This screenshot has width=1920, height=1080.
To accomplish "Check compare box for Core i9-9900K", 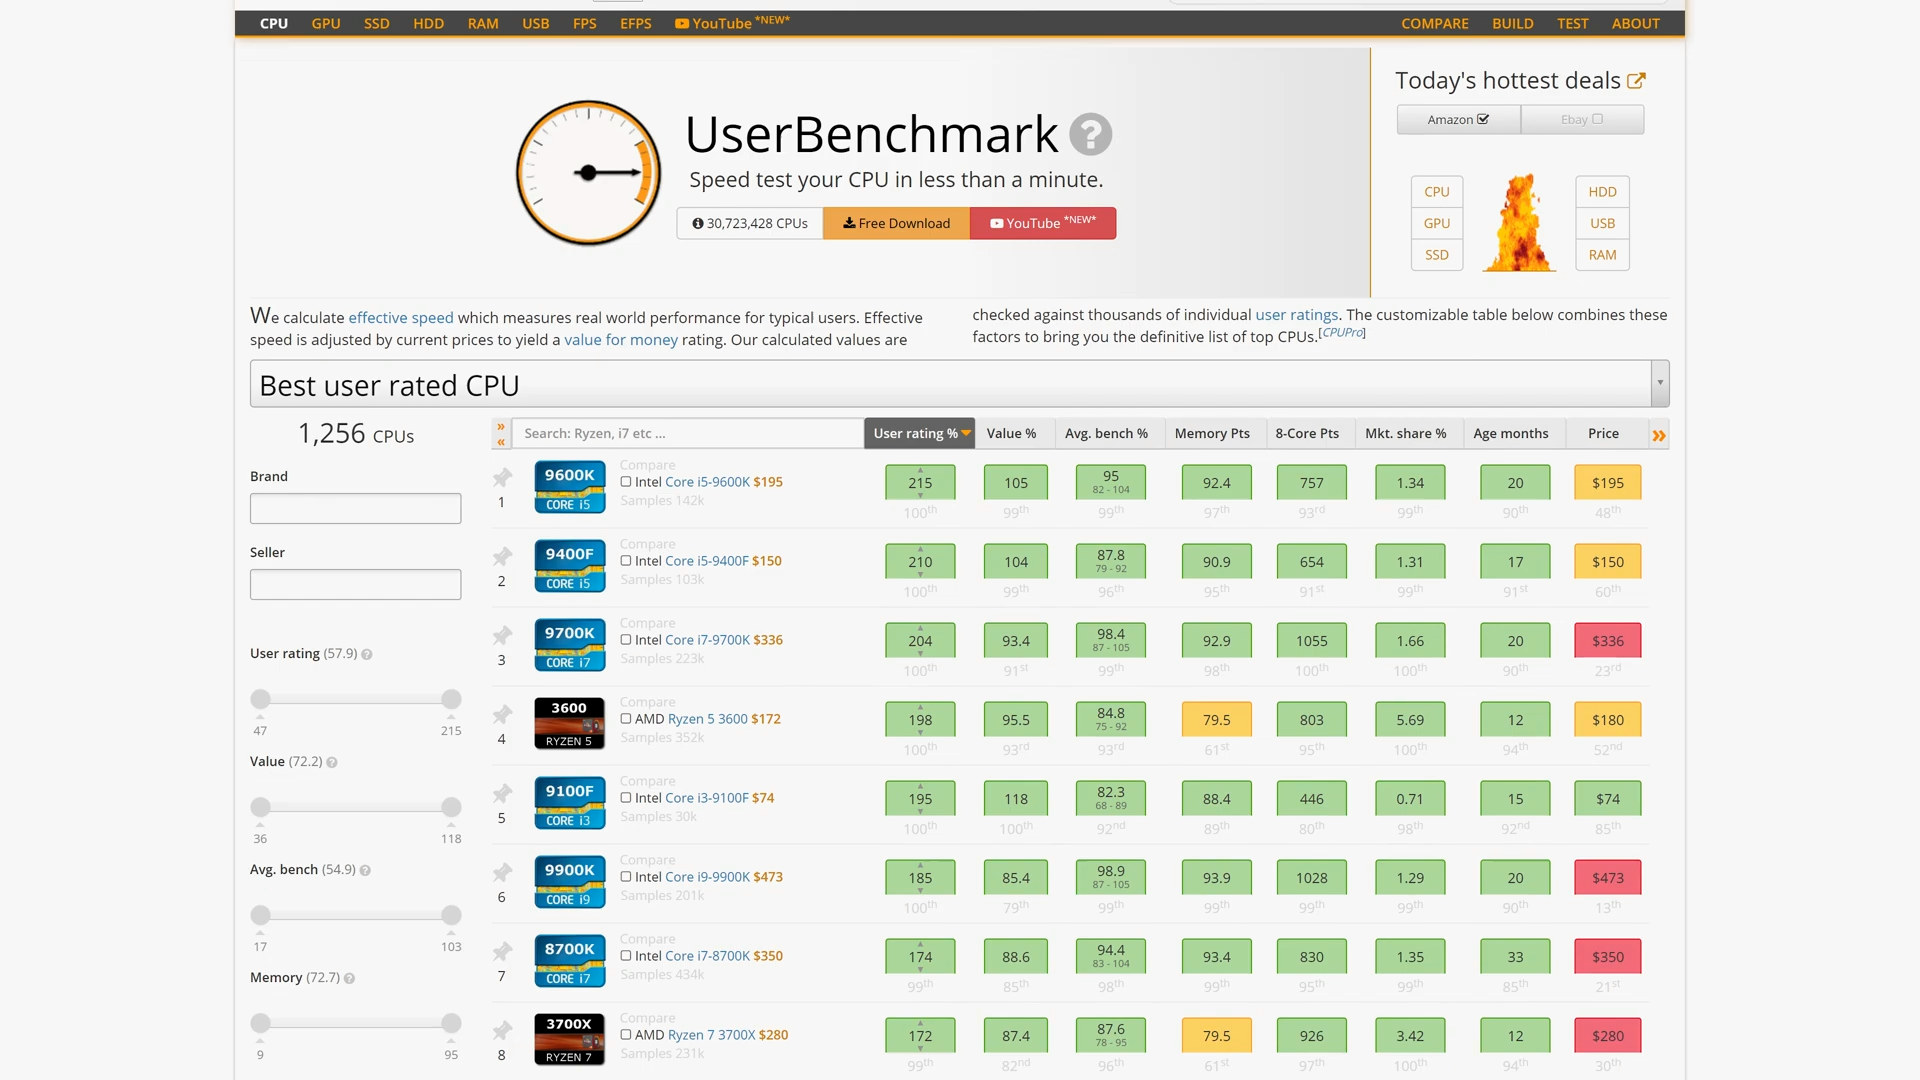I will (626, 876).
